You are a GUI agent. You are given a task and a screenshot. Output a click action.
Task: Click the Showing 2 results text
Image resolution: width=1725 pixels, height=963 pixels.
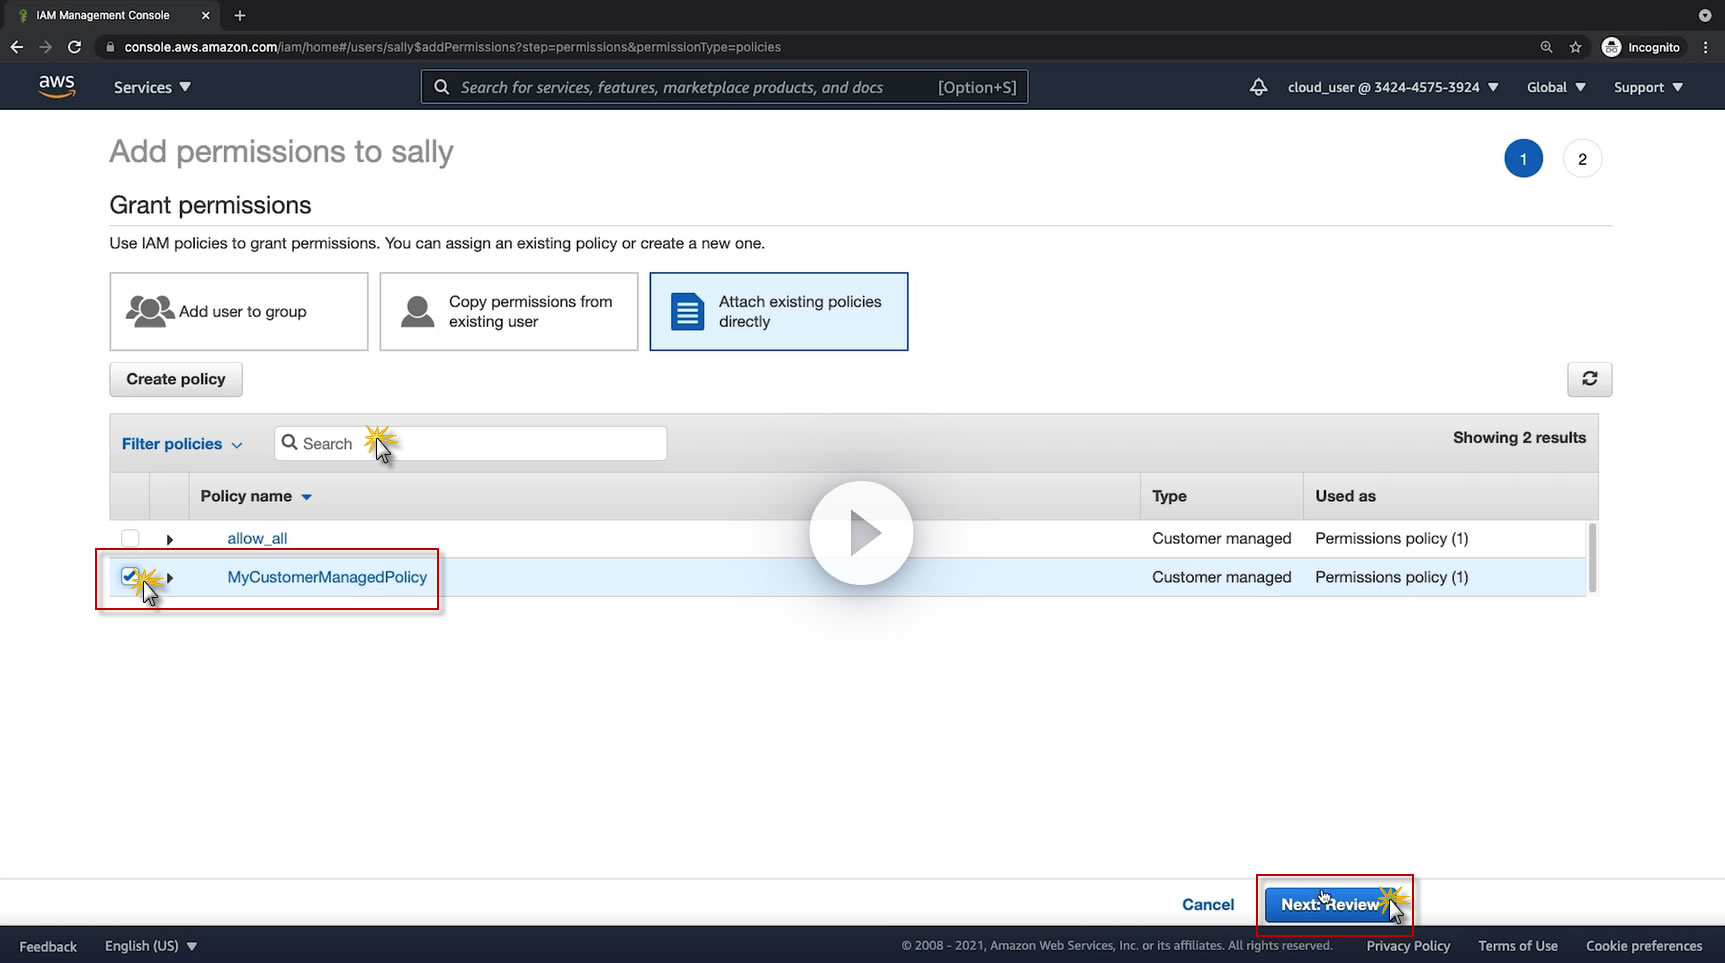click(x=1519, y=438)
